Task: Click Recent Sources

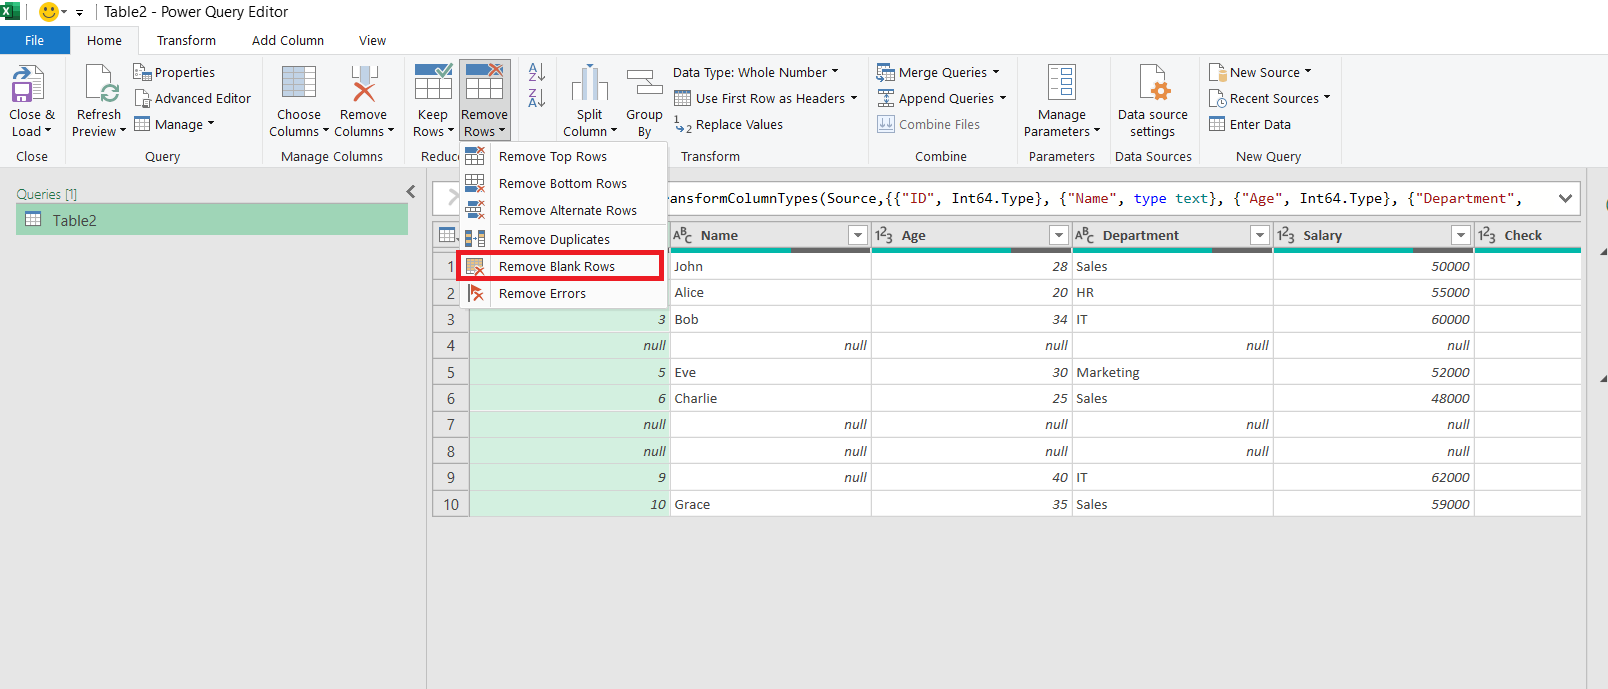Action: tap(1269, 98)
